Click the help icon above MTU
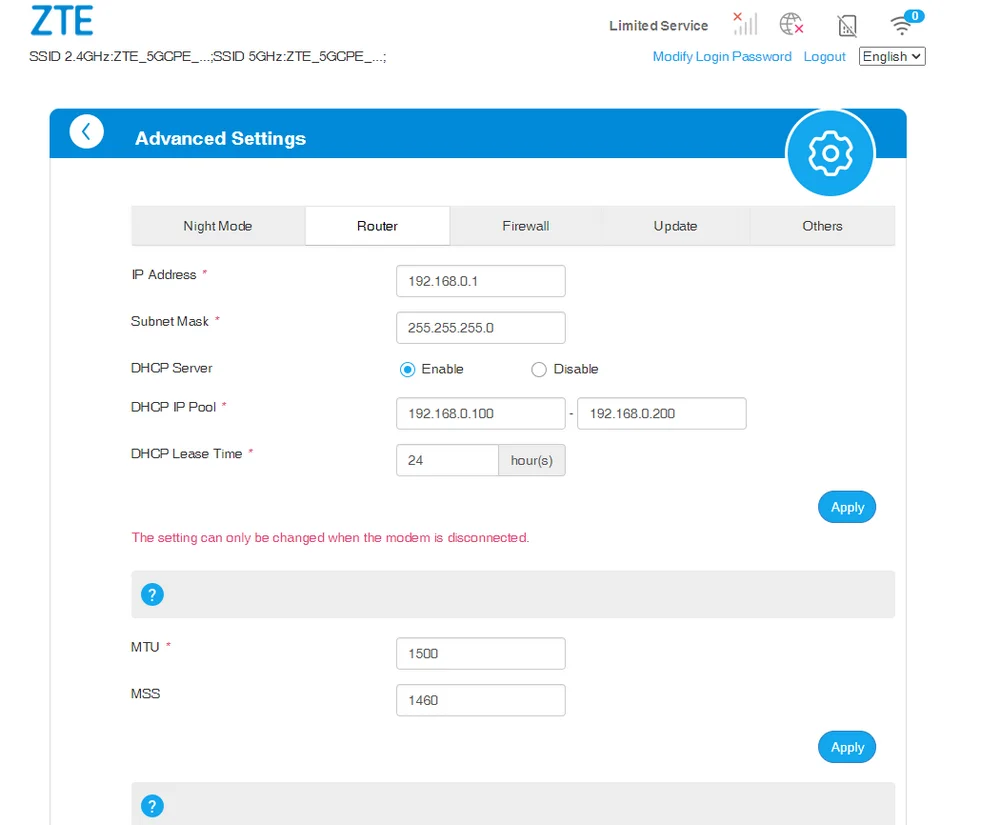Image resolution: width=1000 pixels, height=825 pixels. point(152,595)
